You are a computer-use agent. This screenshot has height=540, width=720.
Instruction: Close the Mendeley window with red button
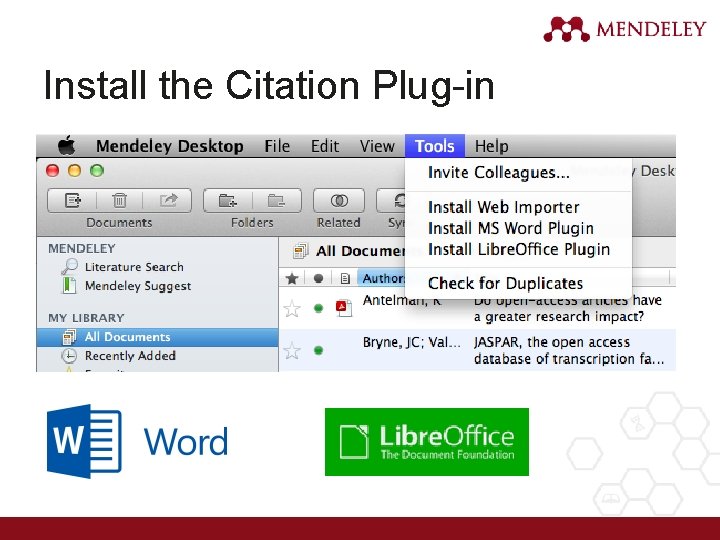point(52,170)
